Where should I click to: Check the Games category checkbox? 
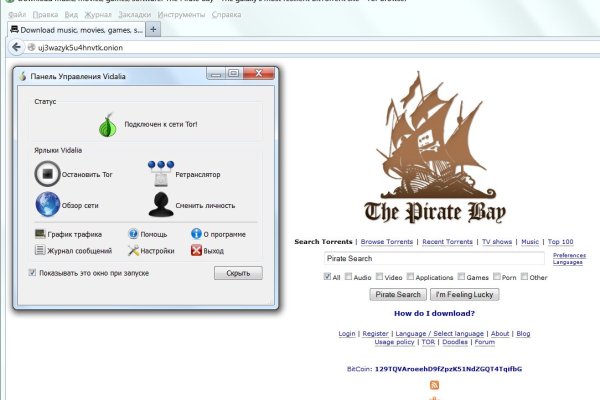tap(461, 277)
